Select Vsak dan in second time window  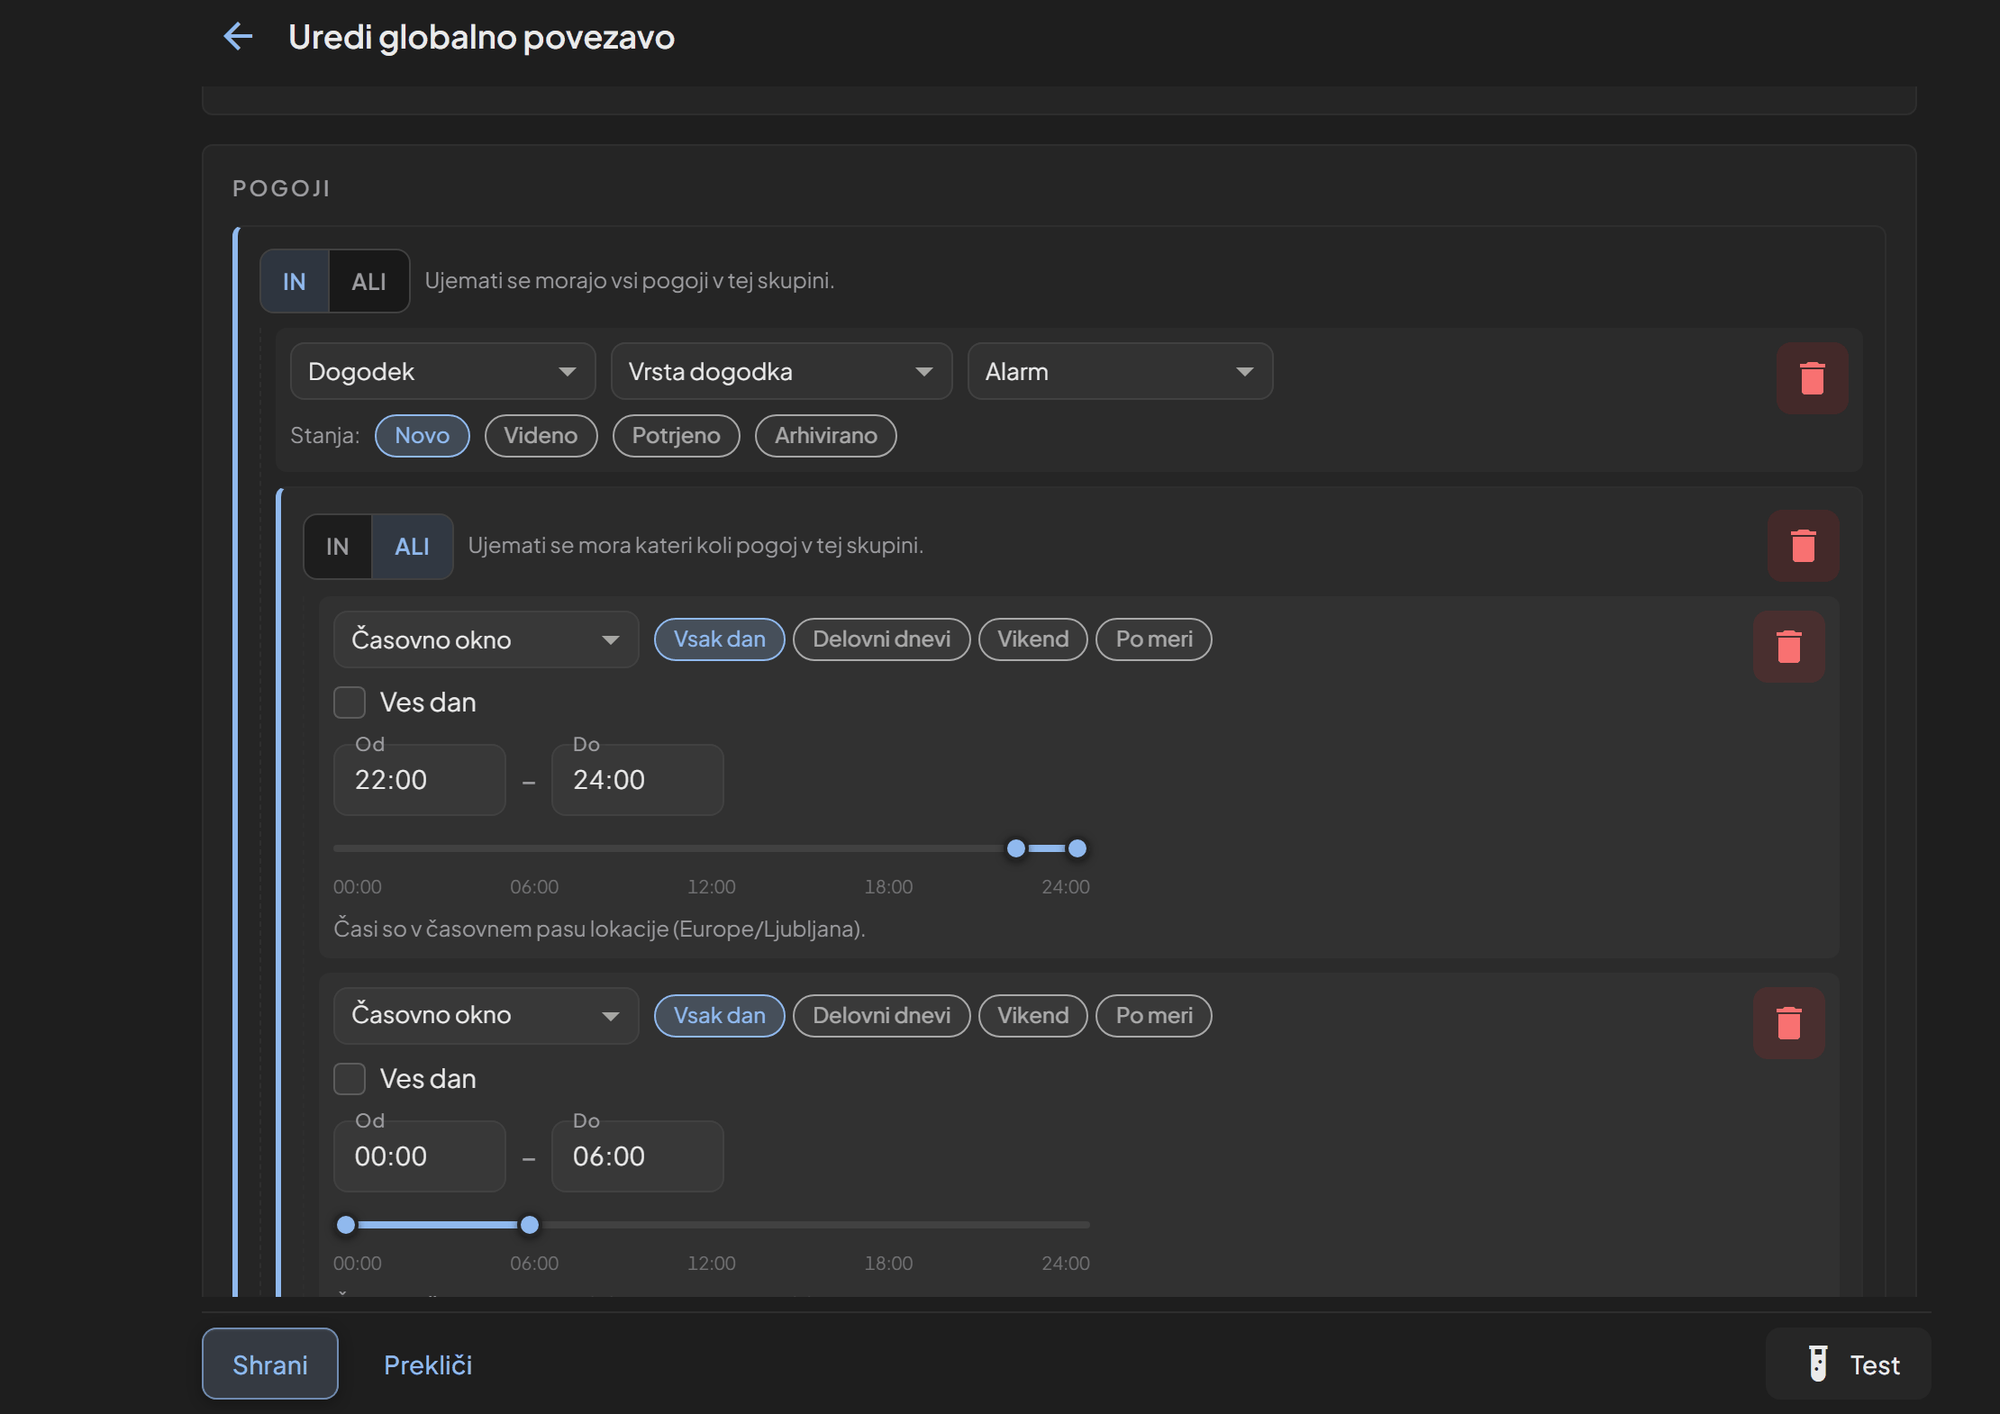pyautogui.click(x=720, y=1016)
